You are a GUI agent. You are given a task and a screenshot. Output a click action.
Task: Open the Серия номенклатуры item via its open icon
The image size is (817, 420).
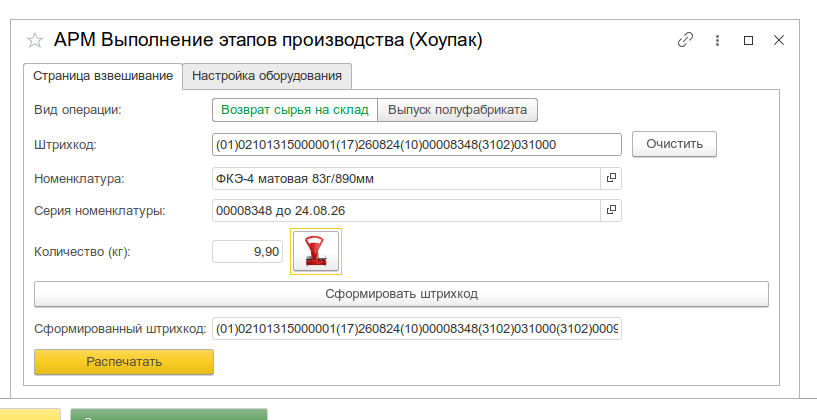click(x=610, y=211)
